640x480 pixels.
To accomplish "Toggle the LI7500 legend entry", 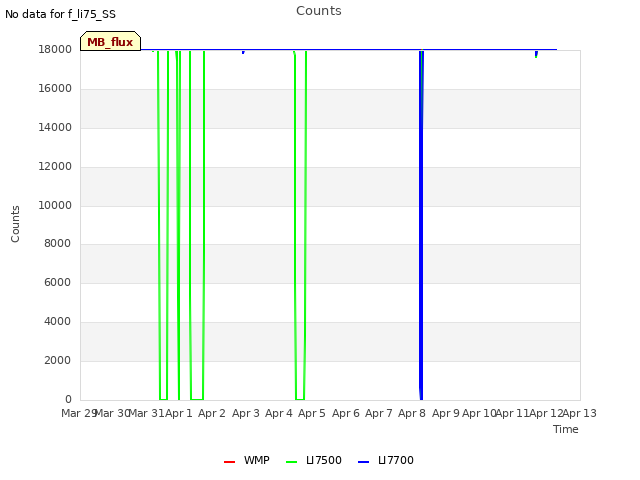I will click(x=313, y=460).
